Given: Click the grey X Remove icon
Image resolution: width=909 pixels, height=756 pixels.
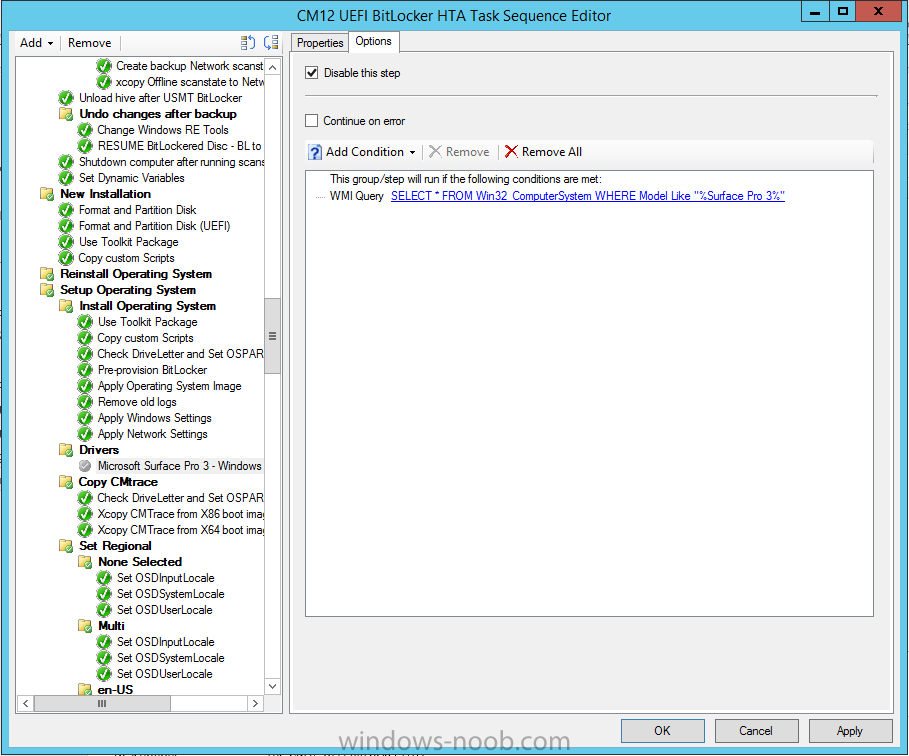Looking at the screenshot, I should (435, 152).
